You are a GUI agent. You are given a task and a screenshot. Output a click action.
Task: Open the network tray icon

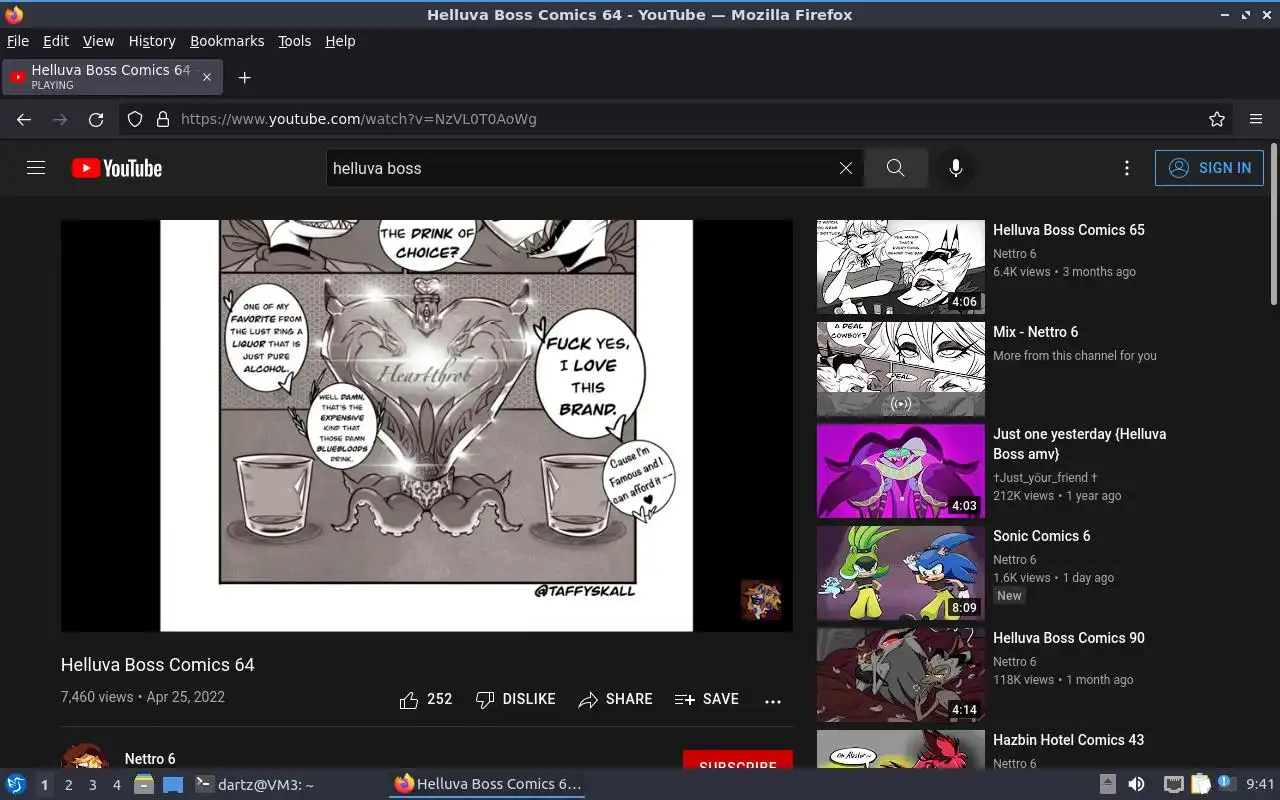1174,784
